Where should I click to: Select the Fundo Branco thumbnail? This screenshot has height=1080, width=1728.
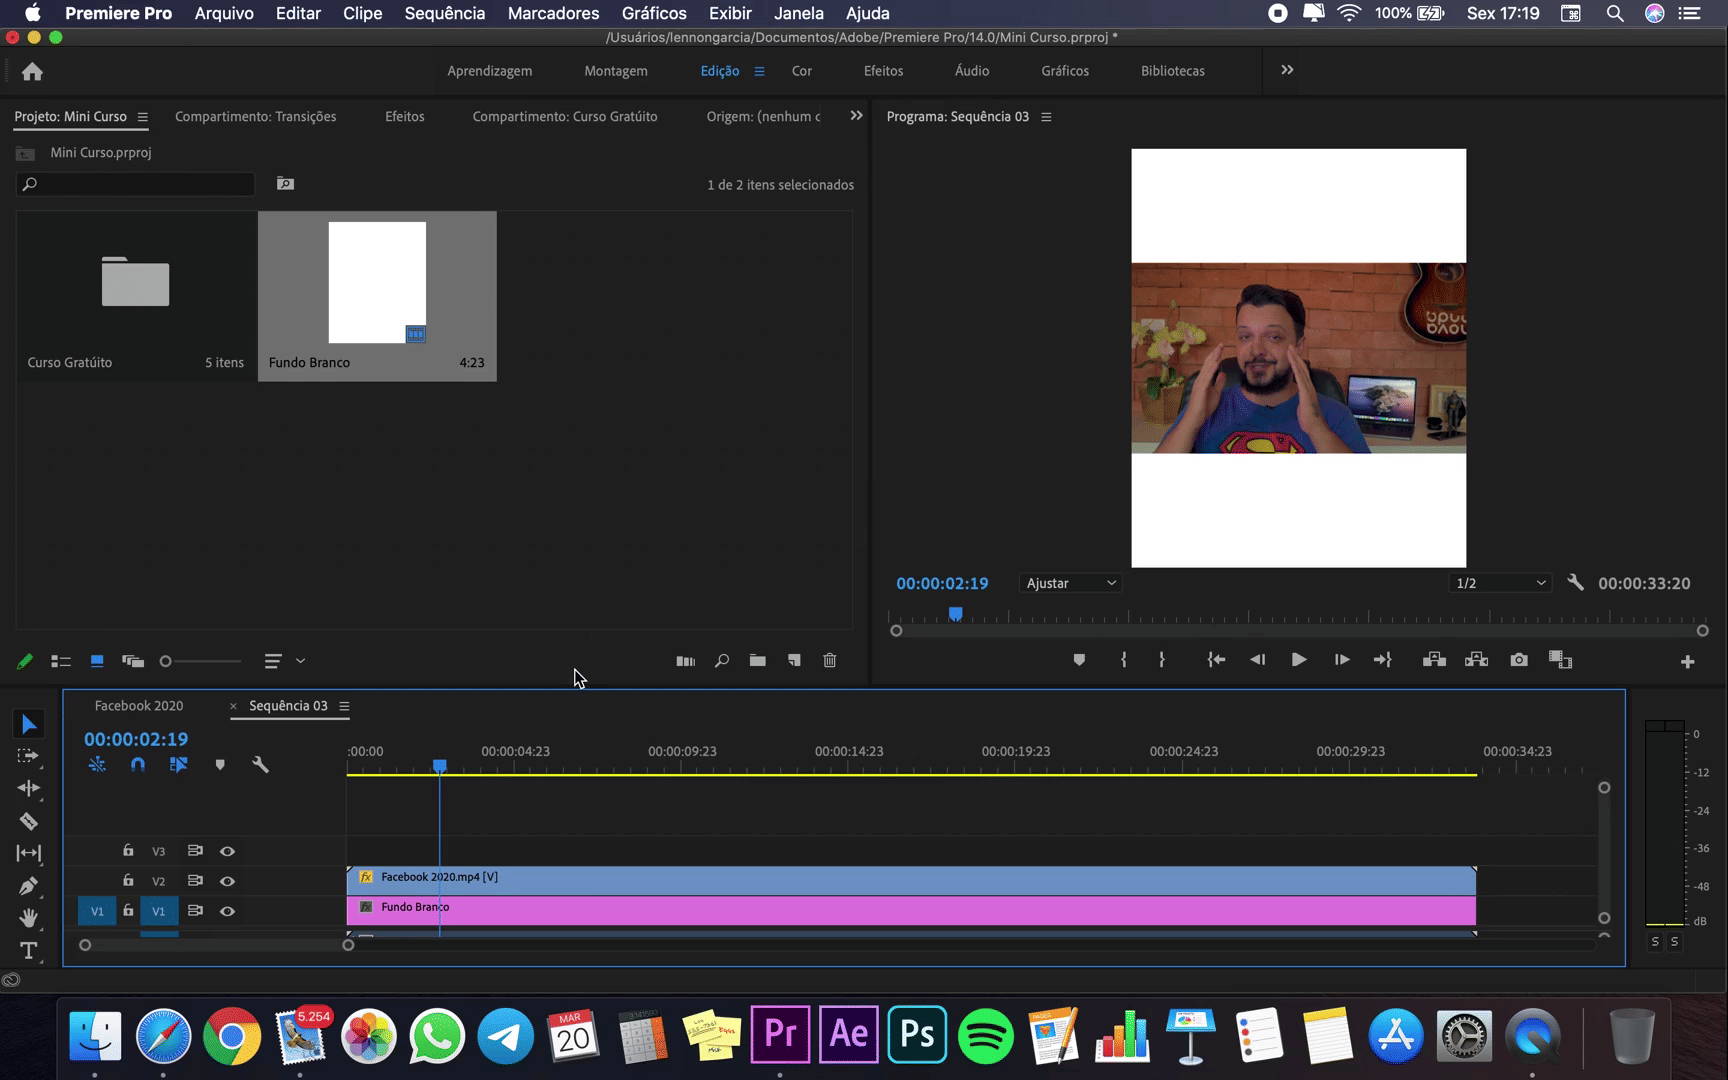tap(377, 283)
